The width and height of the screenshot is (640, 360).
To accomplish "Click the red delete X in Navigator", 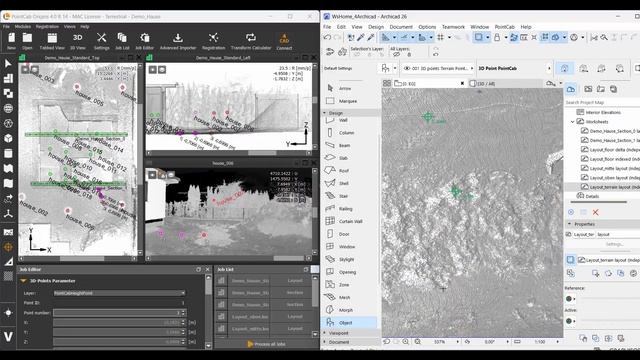I will (x=596, y=212).
